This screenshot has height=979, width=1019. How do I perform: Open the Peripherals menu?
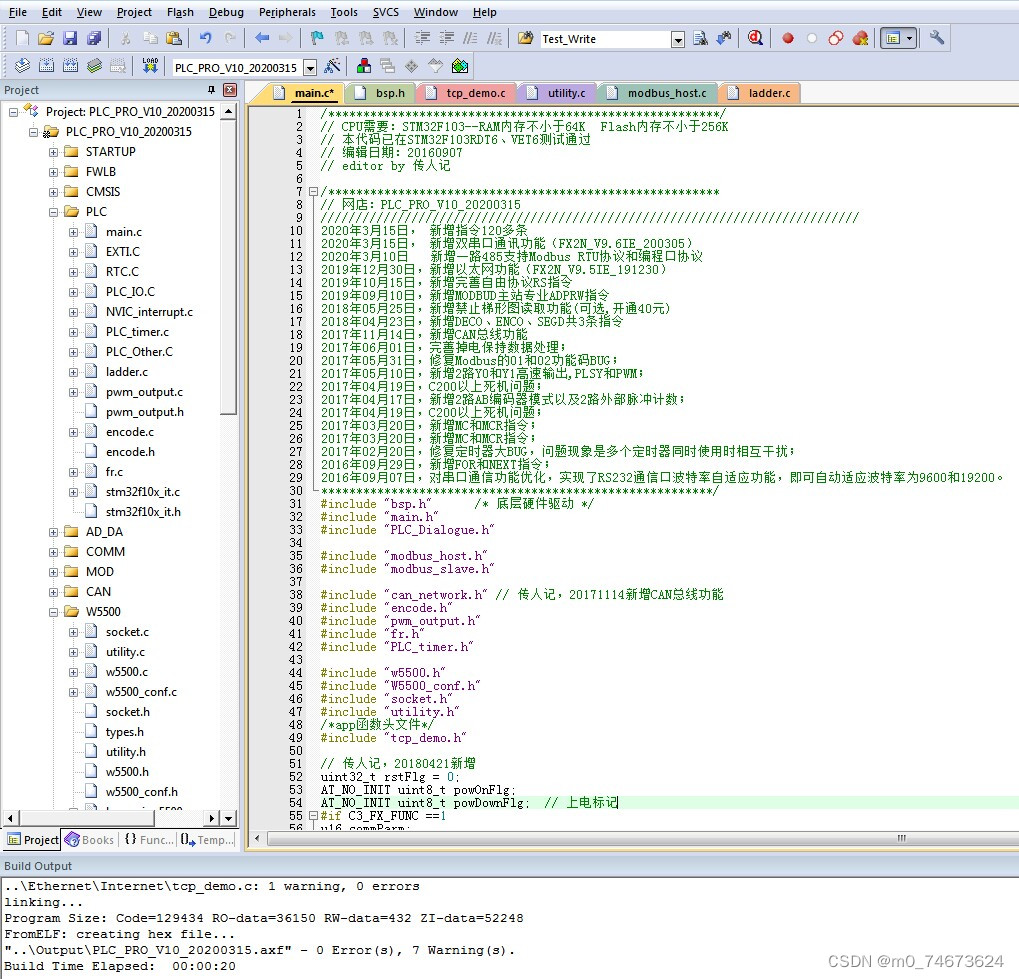click(x=287, y=12)
